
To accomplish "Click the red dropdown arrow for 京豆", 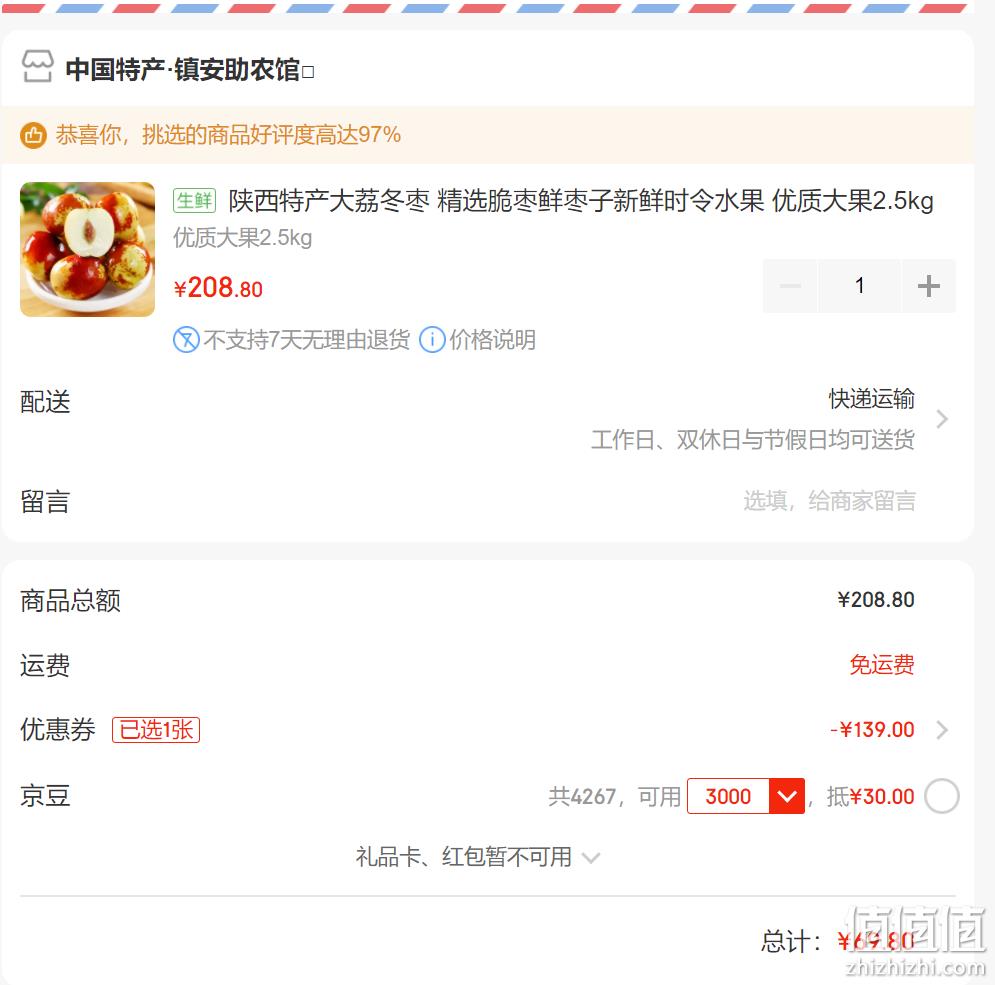I will tap(787, 796).
